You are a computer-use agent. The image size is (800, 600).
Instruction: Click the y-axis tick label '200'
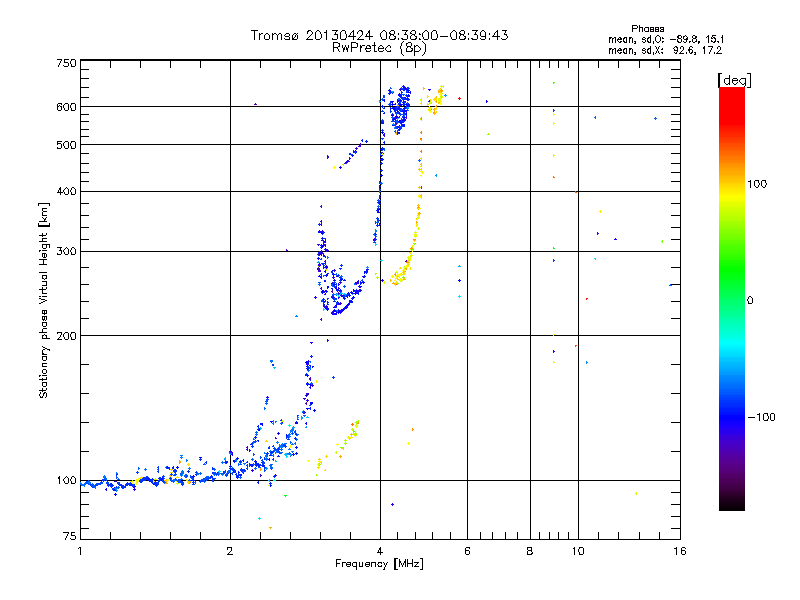pyautogui.click(x=66, y=336)
